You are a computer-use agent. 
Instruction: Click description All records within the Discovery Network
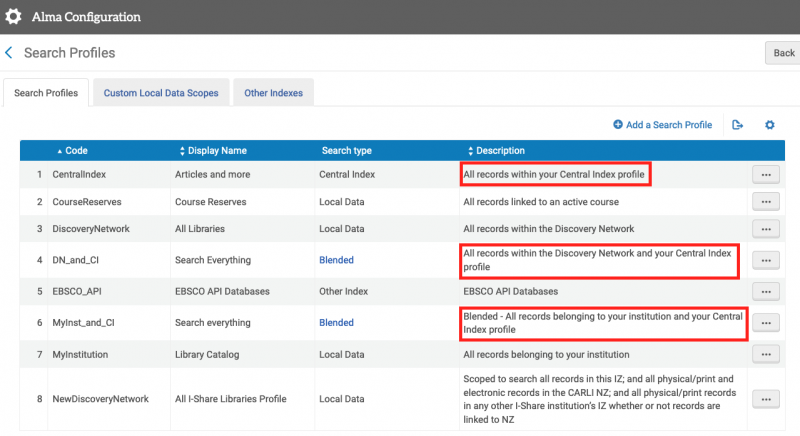tap(548, 229)
